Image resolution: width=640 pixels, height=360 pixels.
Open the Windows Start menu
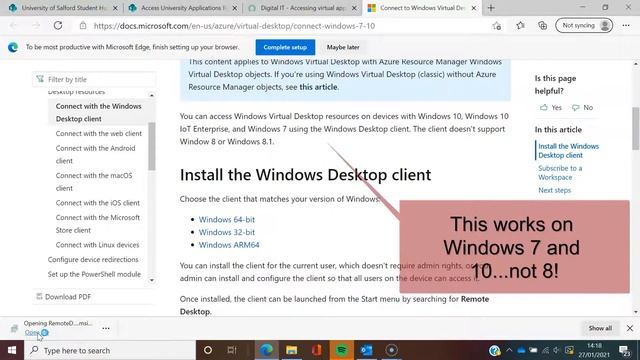point(12,350)
